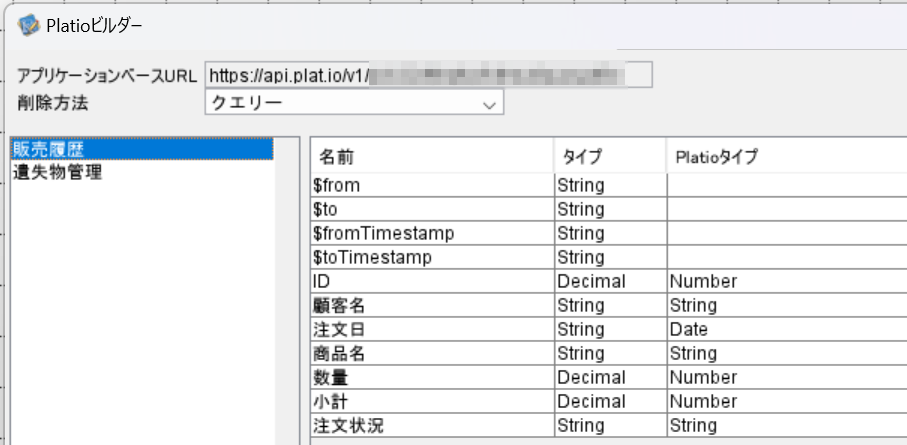The height and width of the screenshot is (445, 907).
Task: Click the Decimal type cell for 数量
Action: (610, 378)
